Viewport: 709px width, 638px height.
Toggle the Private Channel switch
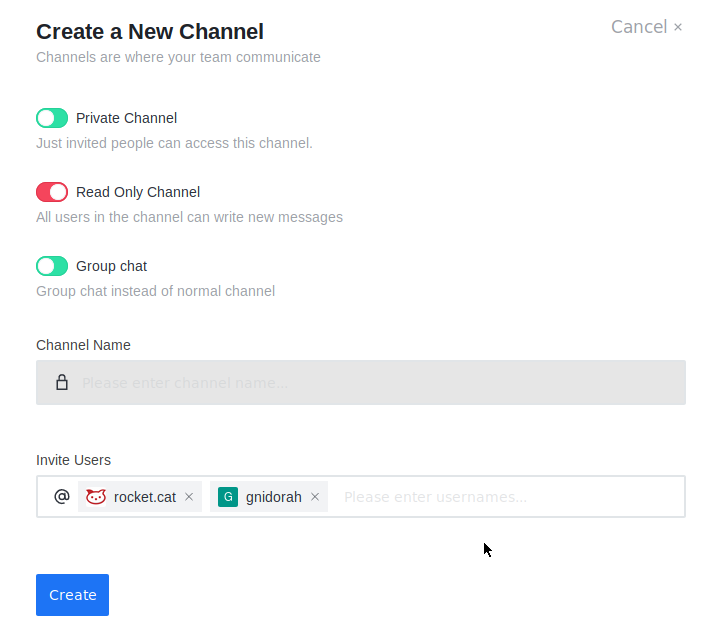[x=52, y=118]
